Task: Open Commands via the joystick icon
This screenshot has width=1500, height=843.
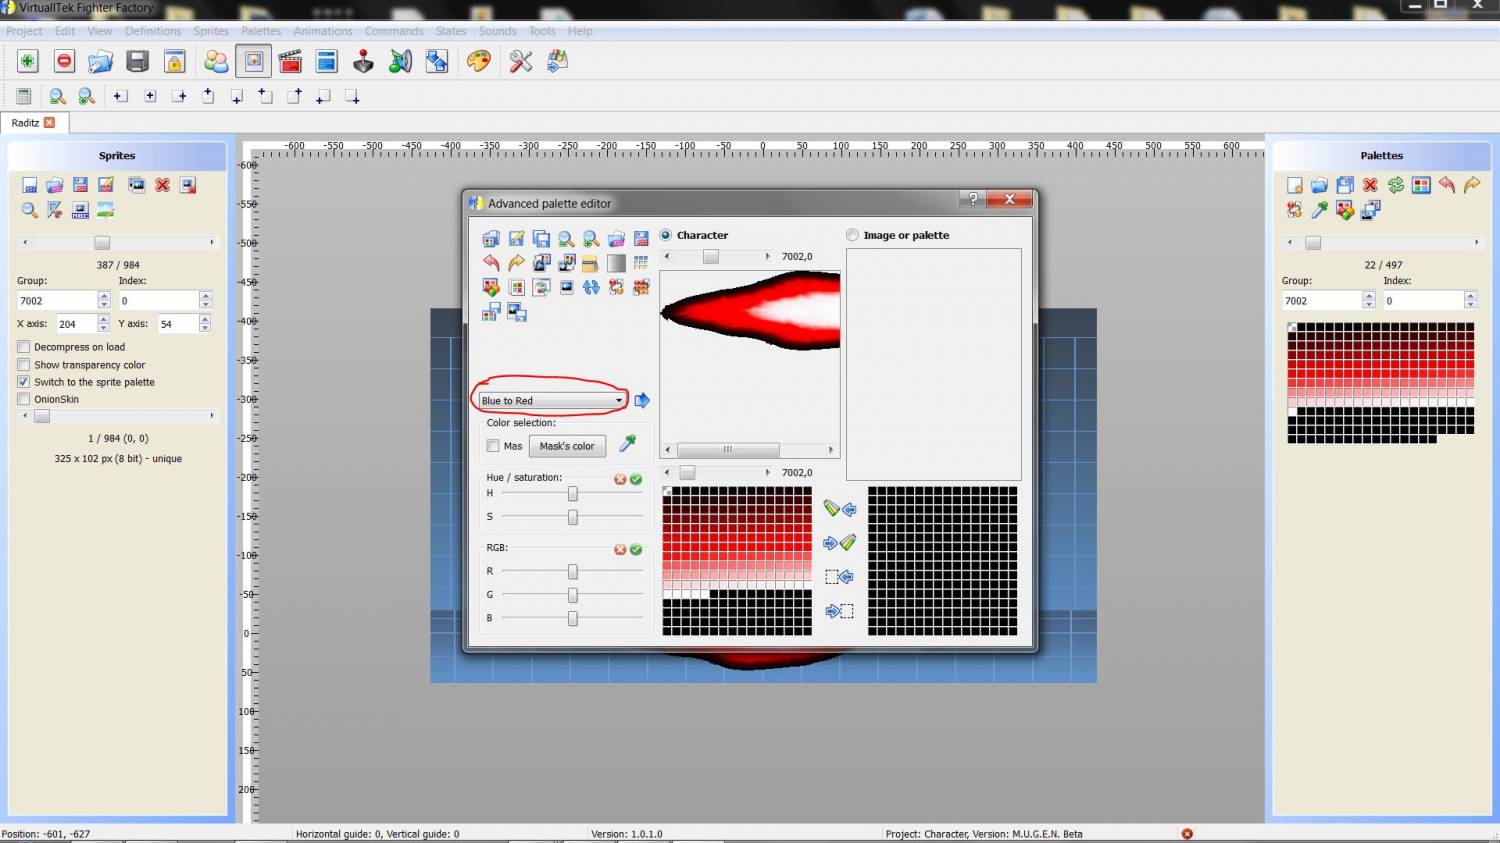Action: point(363,62)
